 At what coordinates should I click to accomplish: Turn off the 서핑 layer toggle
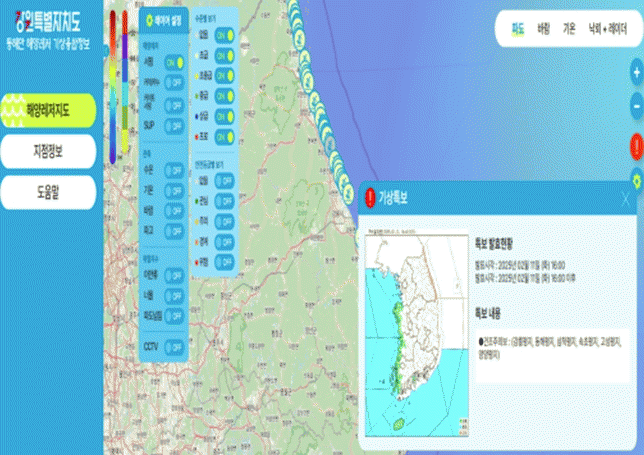click(173, 61)
